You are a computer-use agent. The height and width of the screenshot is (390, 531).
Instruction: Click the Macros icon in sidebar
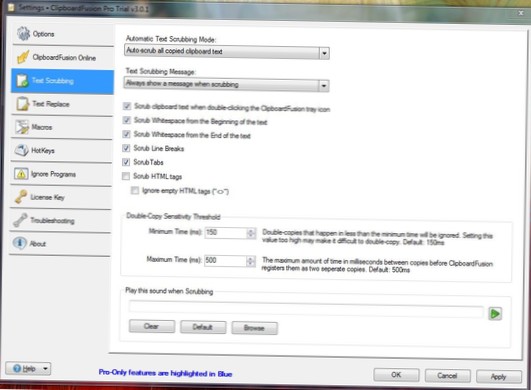tap(22, 127)
